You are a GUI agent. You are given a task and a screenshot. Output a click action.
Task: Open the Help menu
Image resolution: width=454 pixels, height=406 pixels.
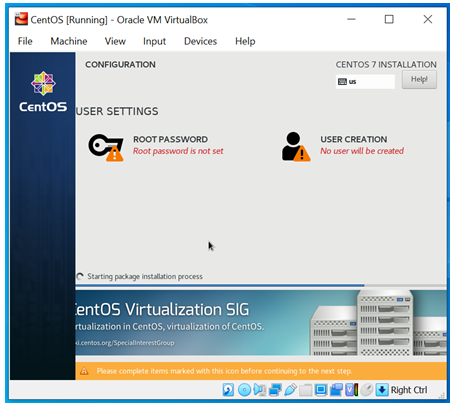click(245, 41)
